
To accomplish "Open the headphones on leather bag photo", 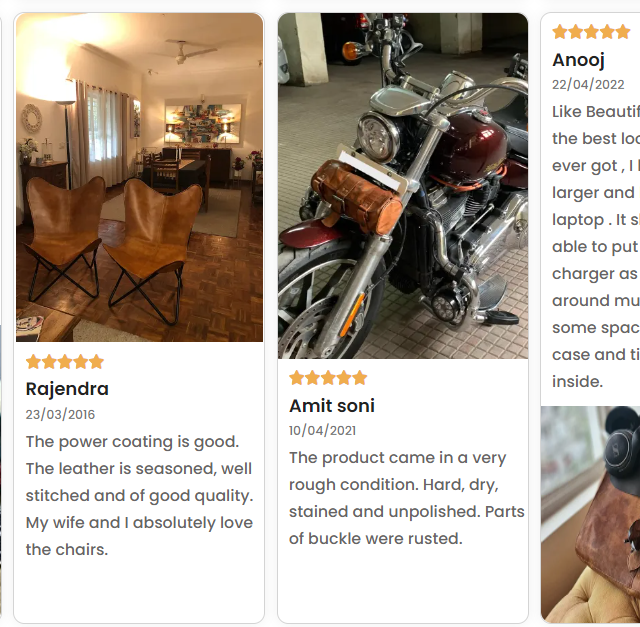I will coord(590,514).
